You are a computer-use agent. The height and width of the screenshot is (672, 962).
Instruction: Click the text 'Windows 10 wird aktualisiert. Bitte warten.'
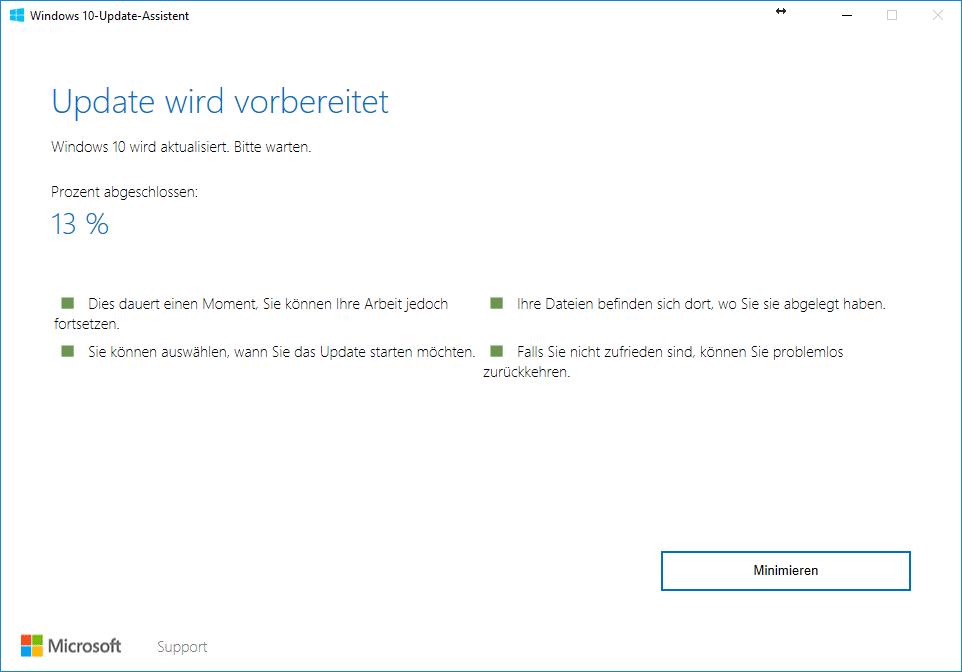181,147
